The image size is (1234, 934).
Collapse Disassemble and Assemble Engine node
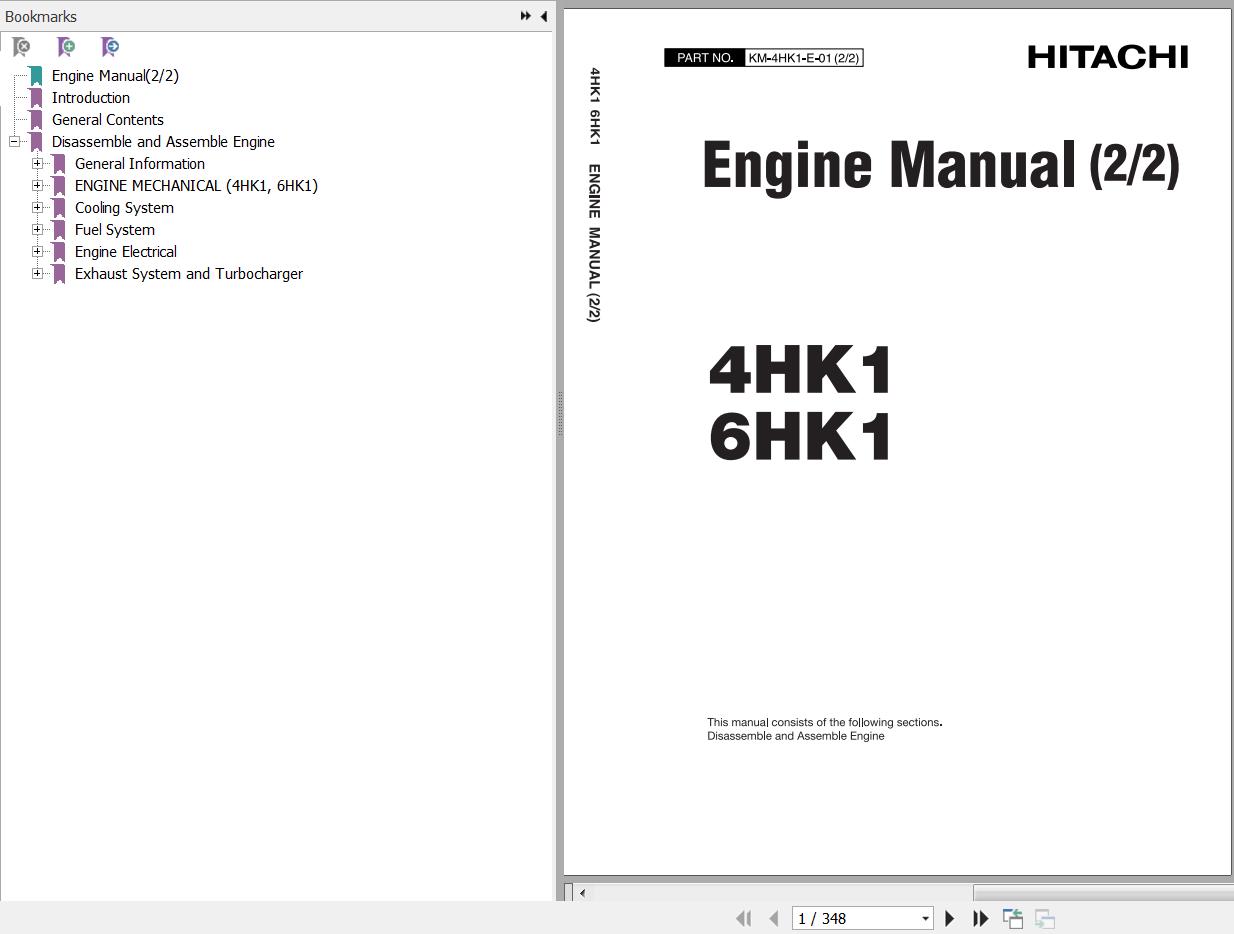click(14, 142)
